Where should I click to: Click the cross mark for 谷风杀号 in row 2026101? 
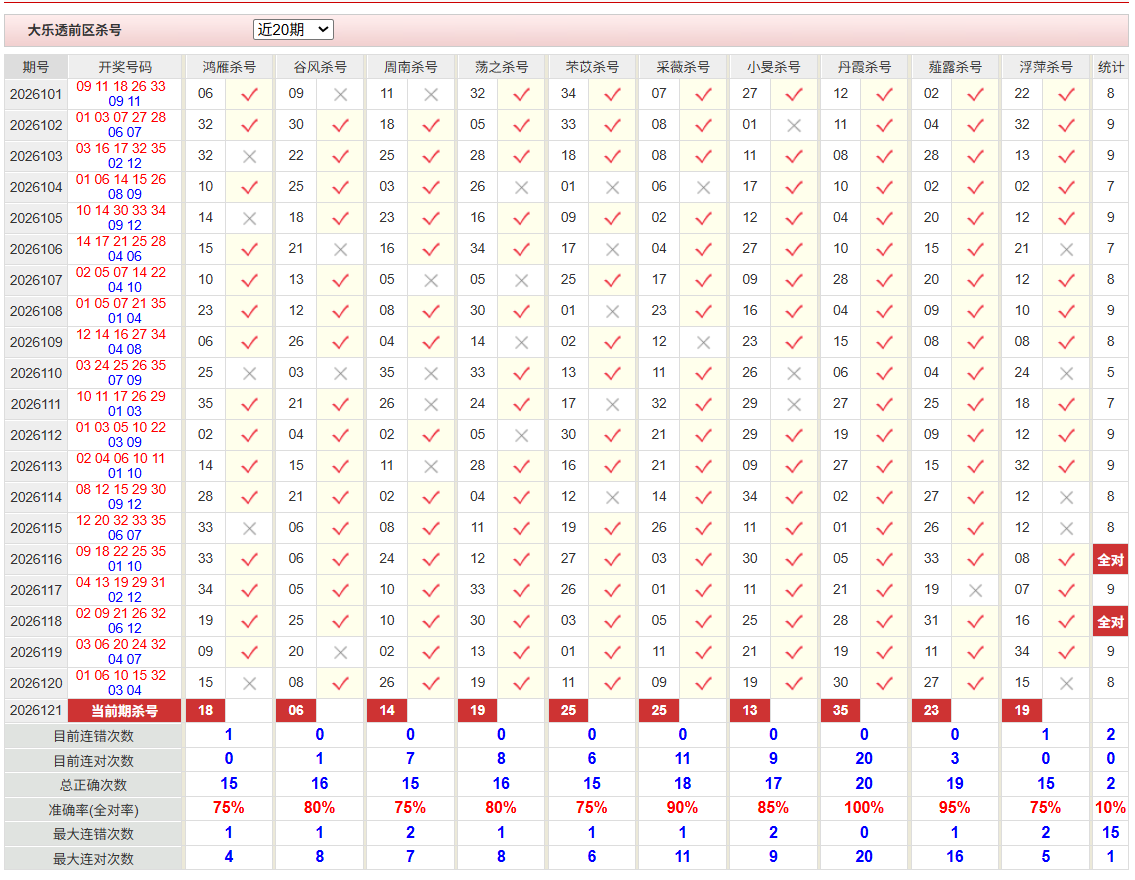coord(340,95)
